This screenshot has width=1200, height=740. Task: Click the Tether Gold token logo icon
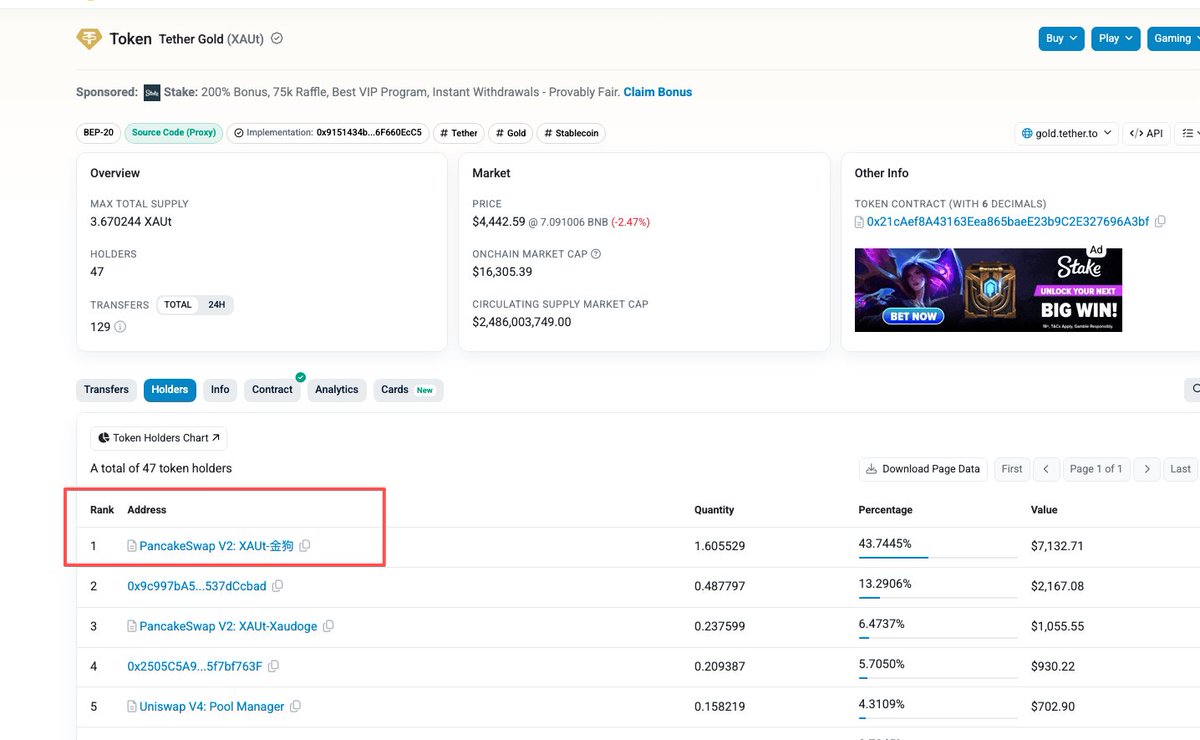point(89,39)
